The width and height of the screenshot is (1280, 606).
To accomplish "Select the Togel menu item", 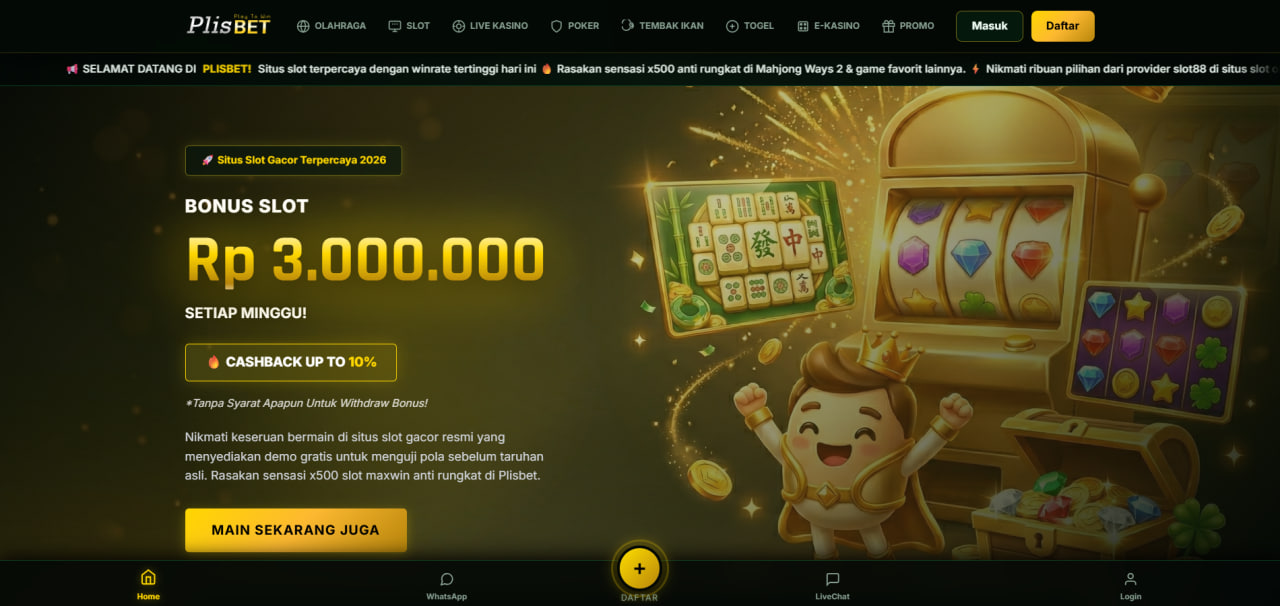I will (750, 26).
